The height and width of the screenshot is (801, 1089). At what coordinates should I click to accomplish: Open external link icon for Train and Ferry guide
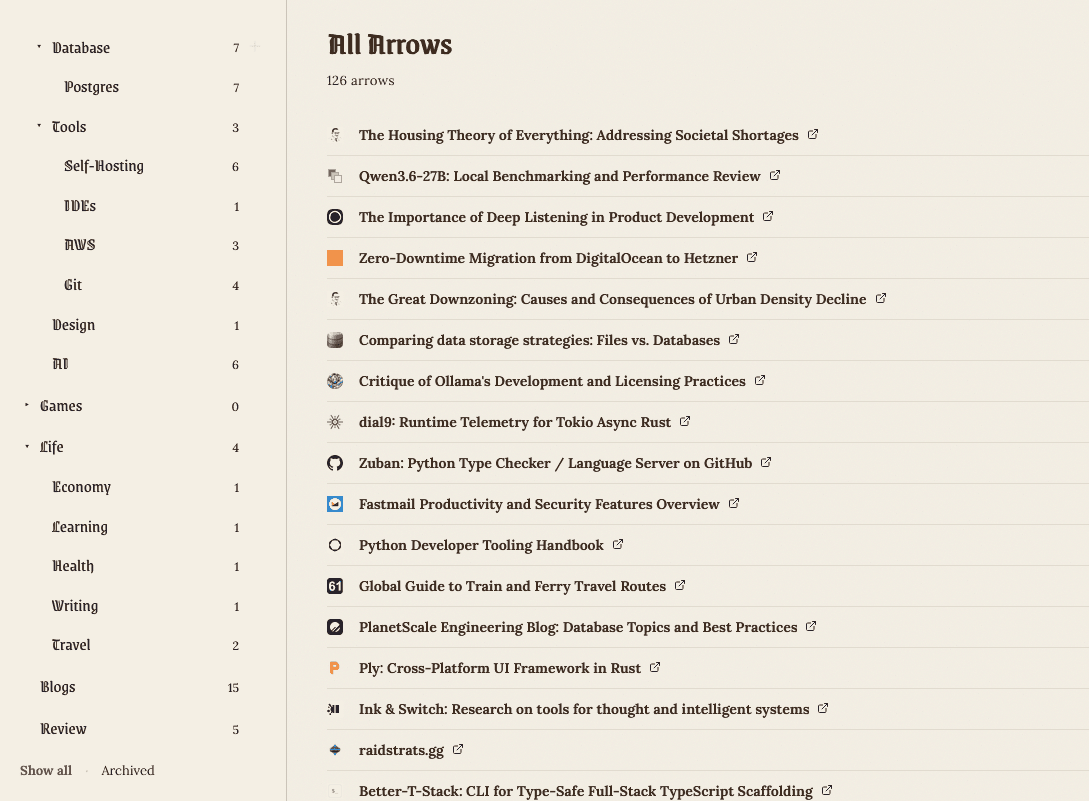click(x=680, y=585)
